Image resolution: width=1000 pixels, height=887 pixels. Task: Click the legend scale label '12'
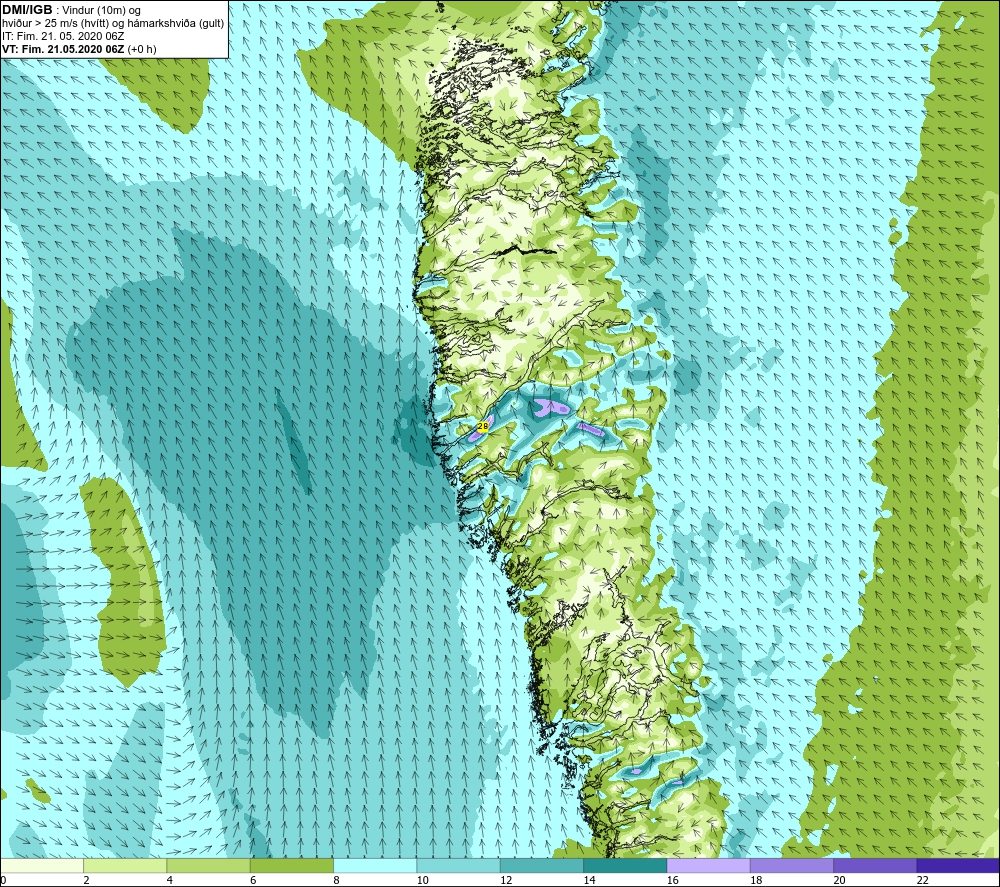(x=506, y=880)
